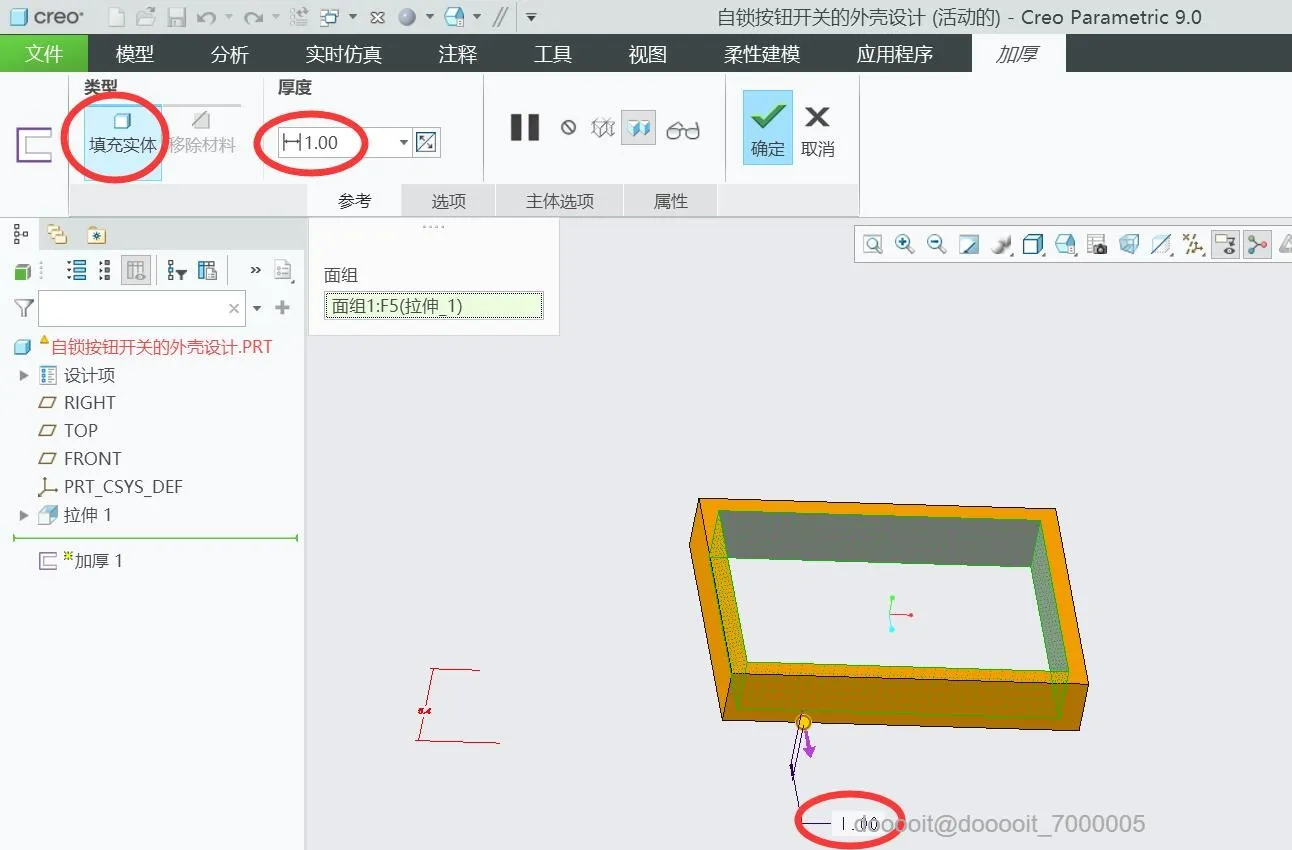
Task: Click the model tree search field
Action: [141, 308]
